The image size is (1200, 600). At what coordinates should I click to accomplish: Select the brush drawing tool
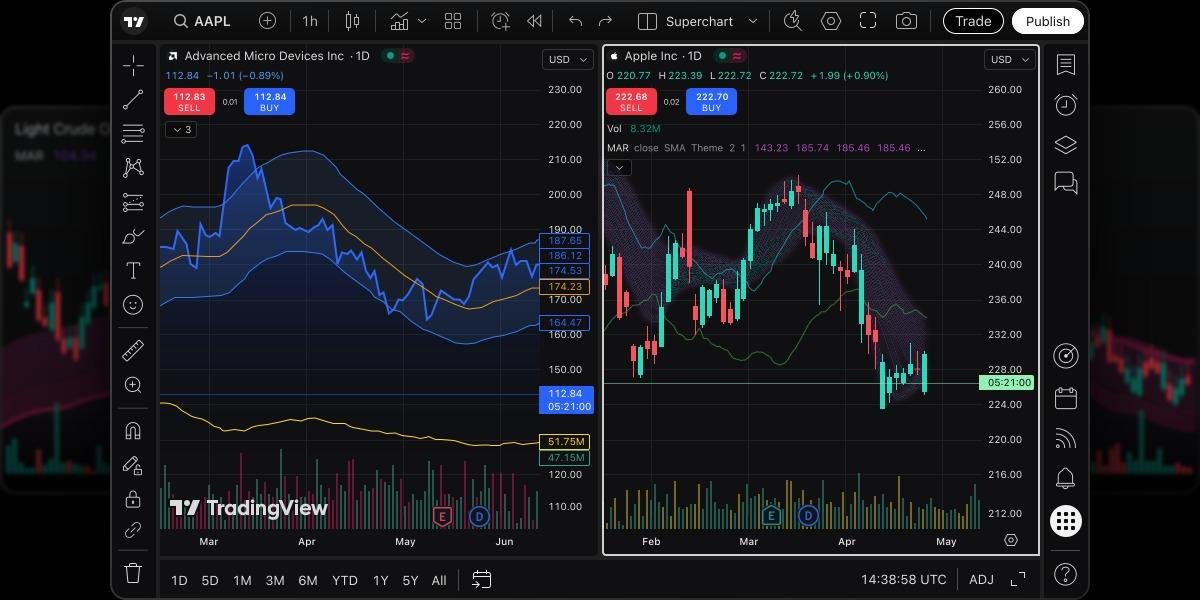point(133,237)
